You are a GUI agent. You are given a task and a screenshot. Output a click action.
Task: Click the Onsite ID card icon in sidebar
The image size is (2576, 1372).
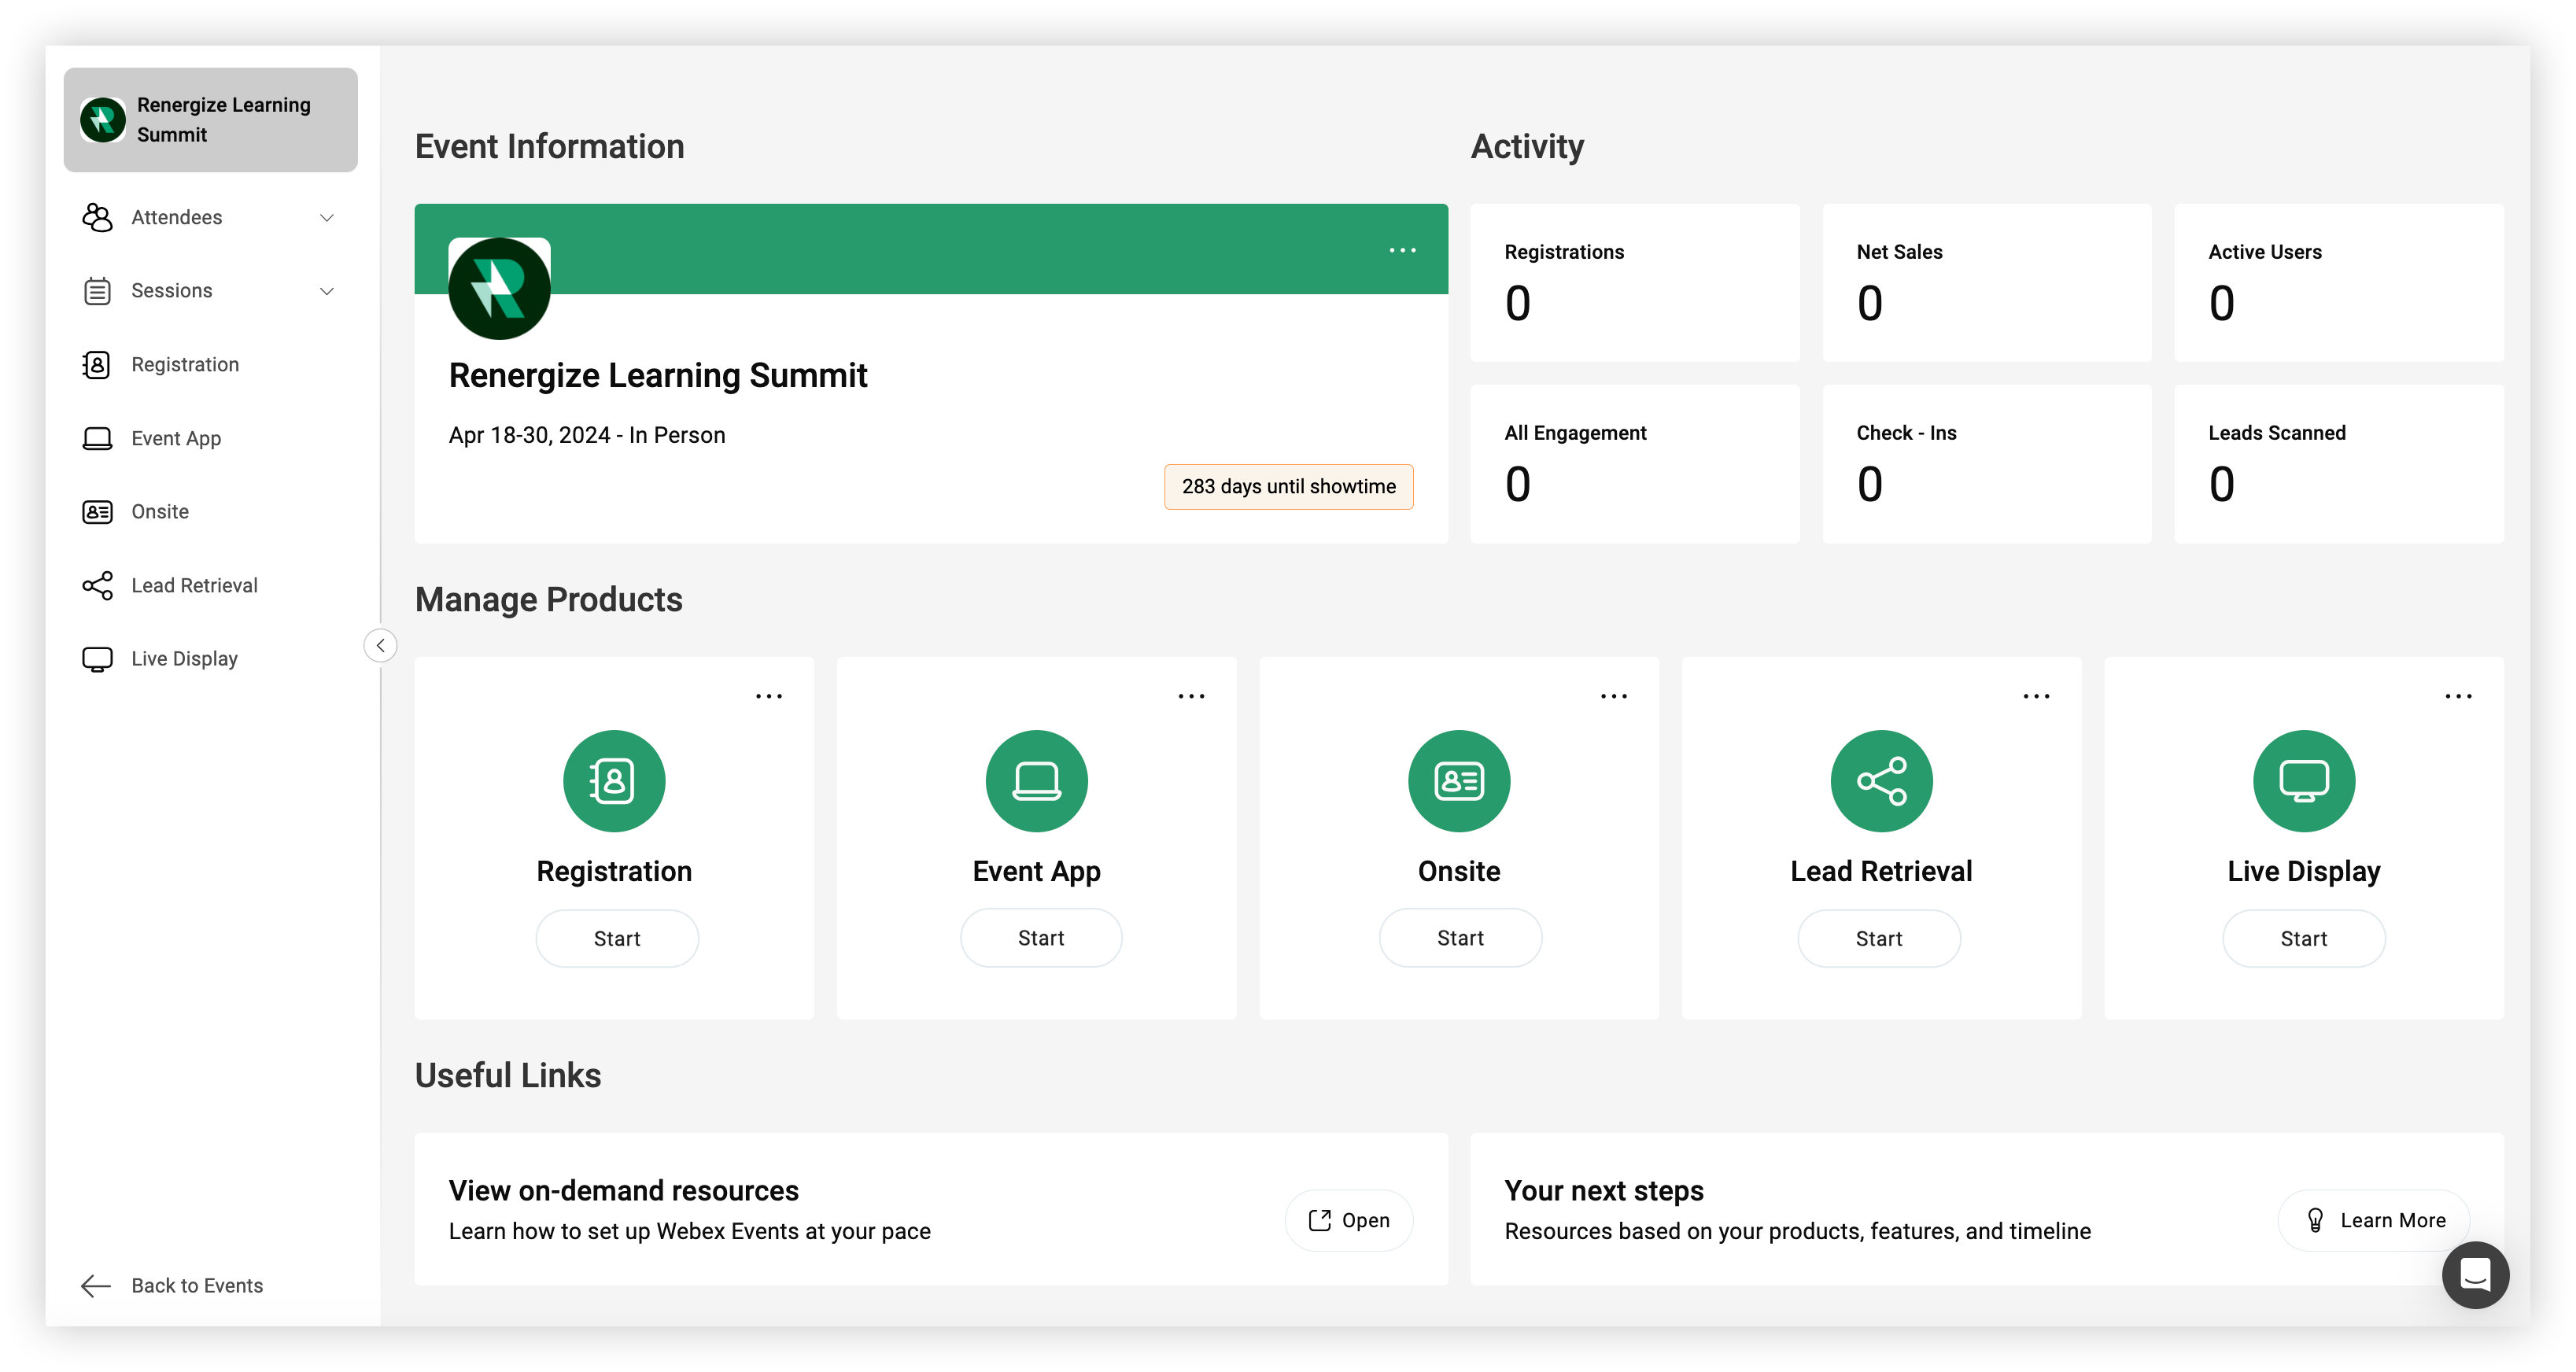pos(97,512)
